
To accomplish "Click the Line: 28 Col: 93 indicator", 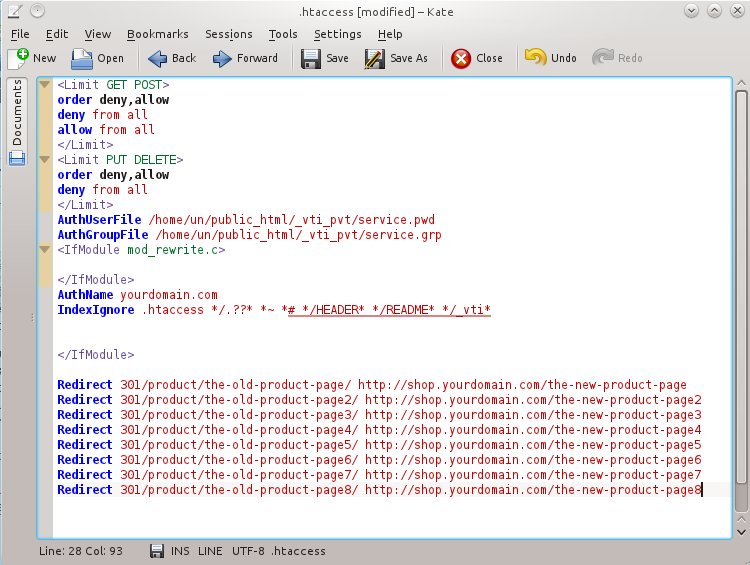I will [81, 551].
